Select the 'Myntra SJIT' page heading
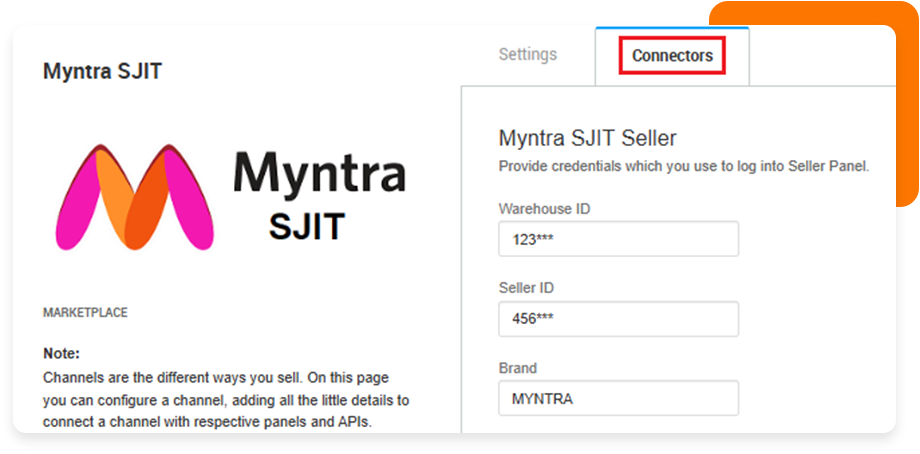The width and height of the screenshot is (920, 454). [103, 72]
